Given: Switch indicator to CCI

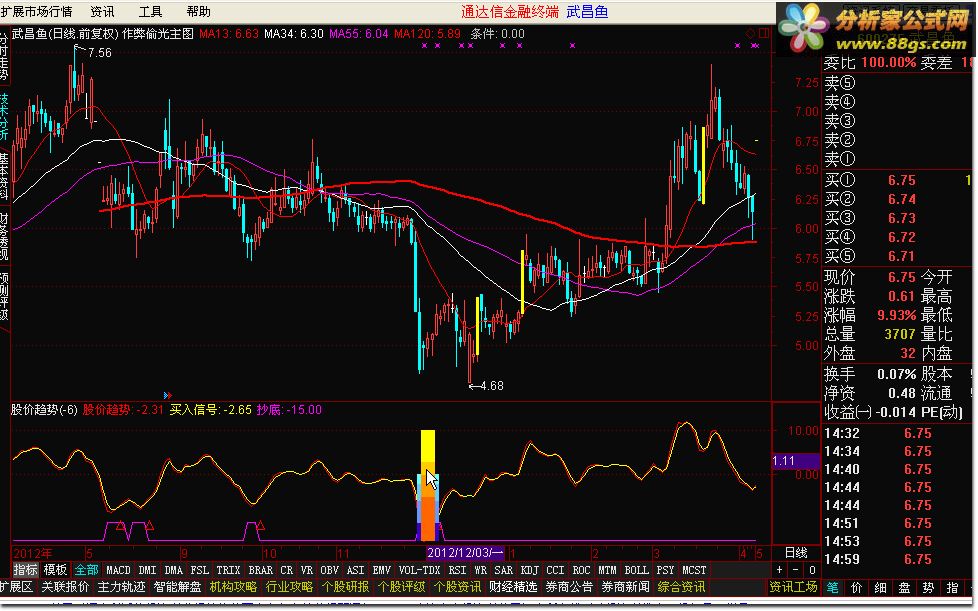Looking at the screenshot, I should 555,570.
